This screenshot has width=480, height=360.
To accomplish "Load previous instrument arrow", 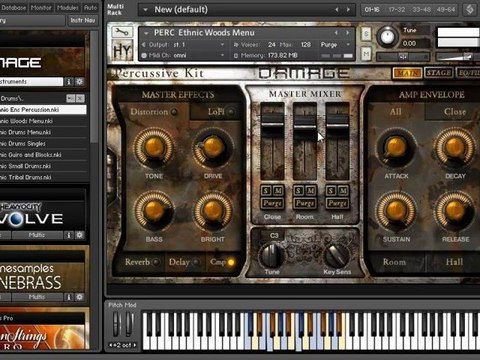I will coord(336,33).
